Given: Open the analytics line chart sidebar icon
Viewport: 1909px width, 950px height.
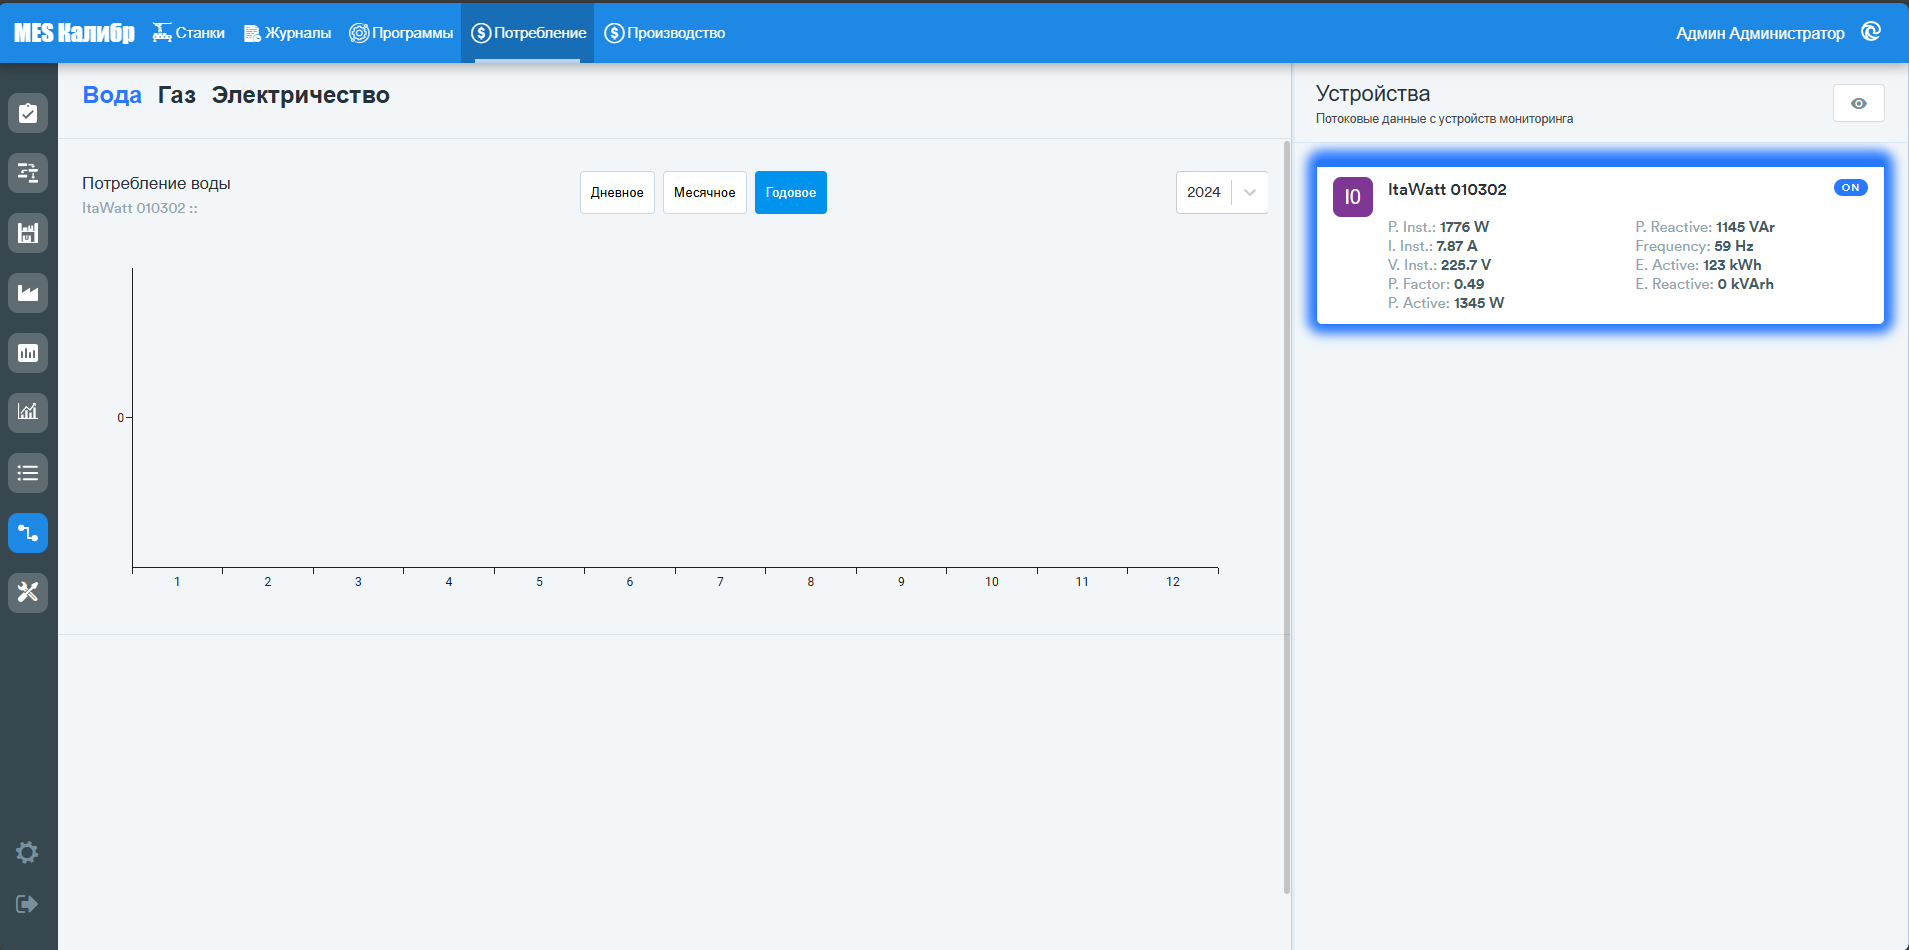Looking at the screenshot, I should click(x=28, y=413).
